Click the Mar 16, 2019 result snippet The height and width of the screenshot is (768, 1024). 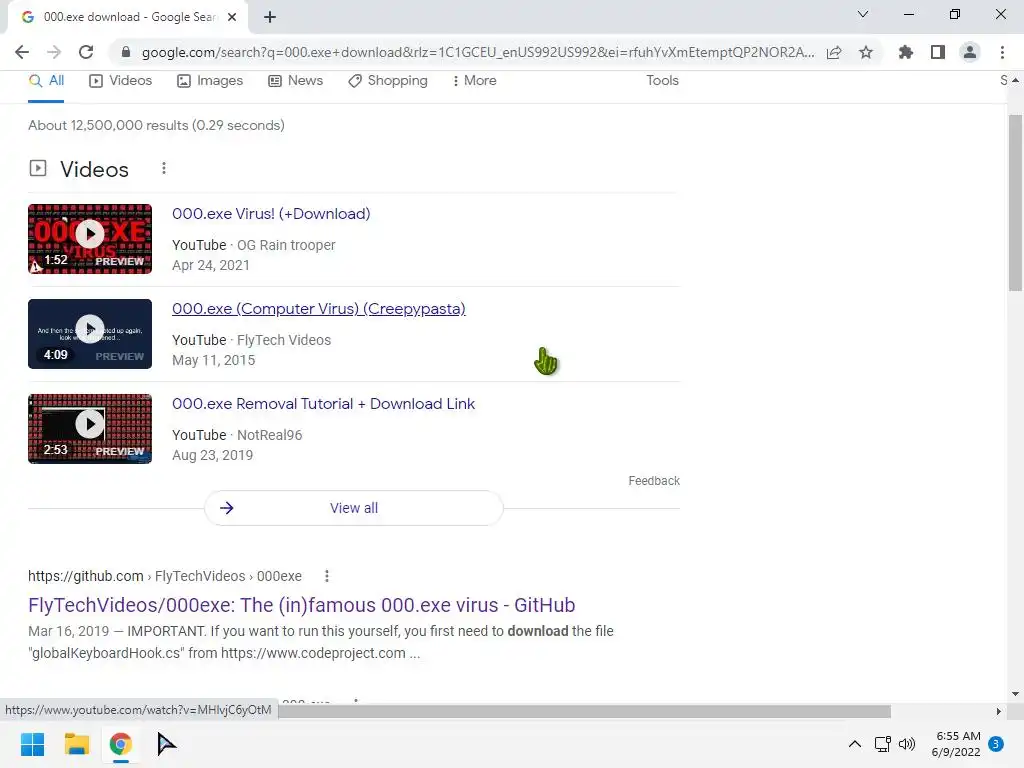321,642
